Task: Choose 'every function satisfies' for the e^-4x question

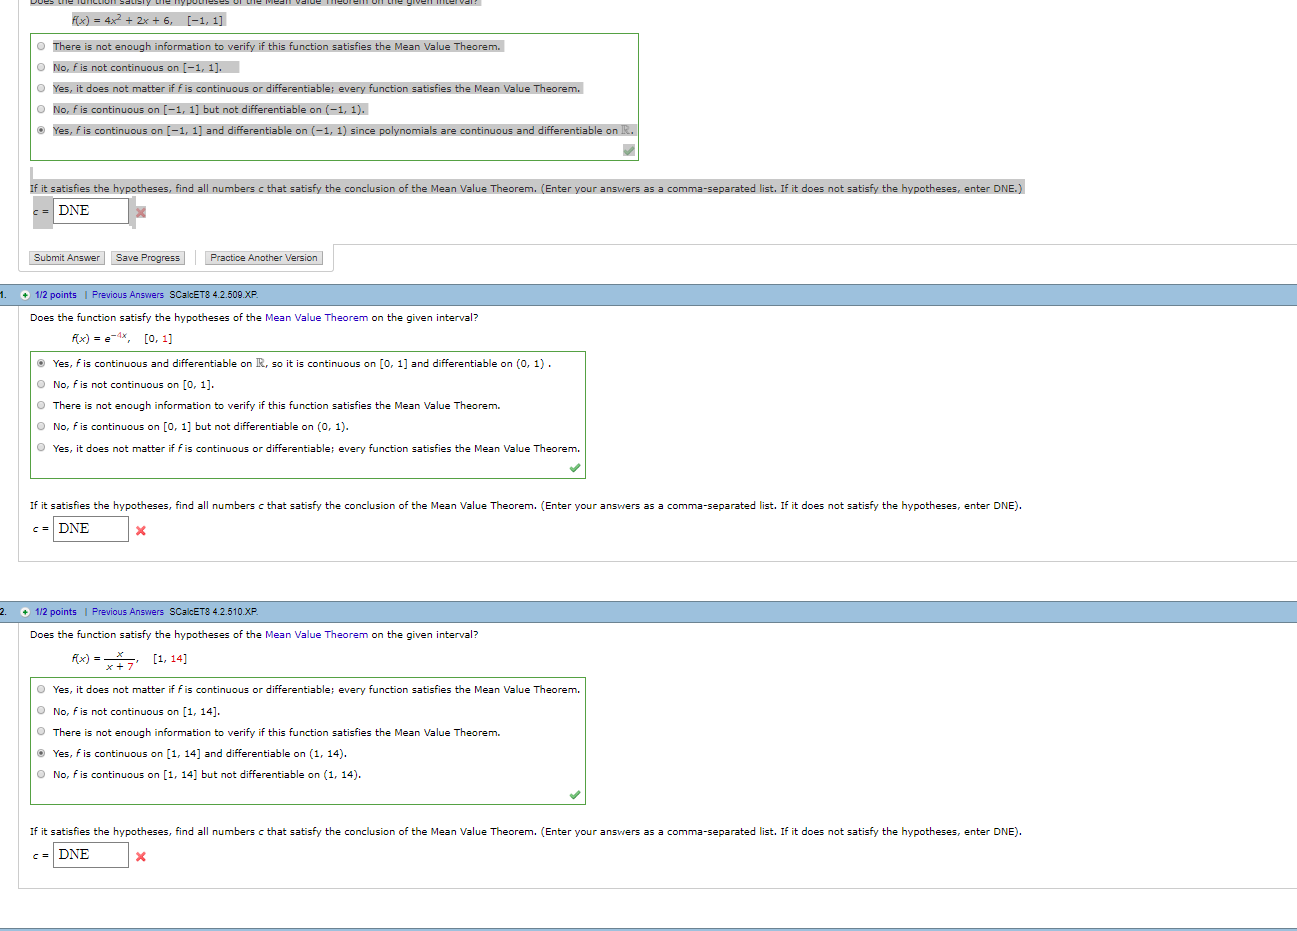Action: coord(41,447)
